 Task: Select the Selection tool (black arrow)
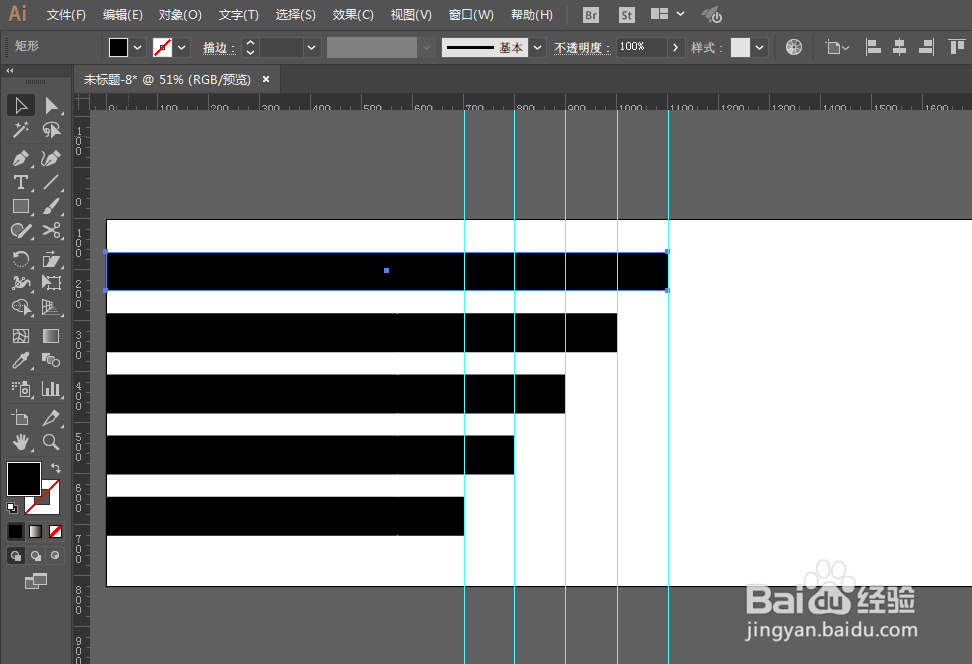pyautogui.click(x=20, y=105)
